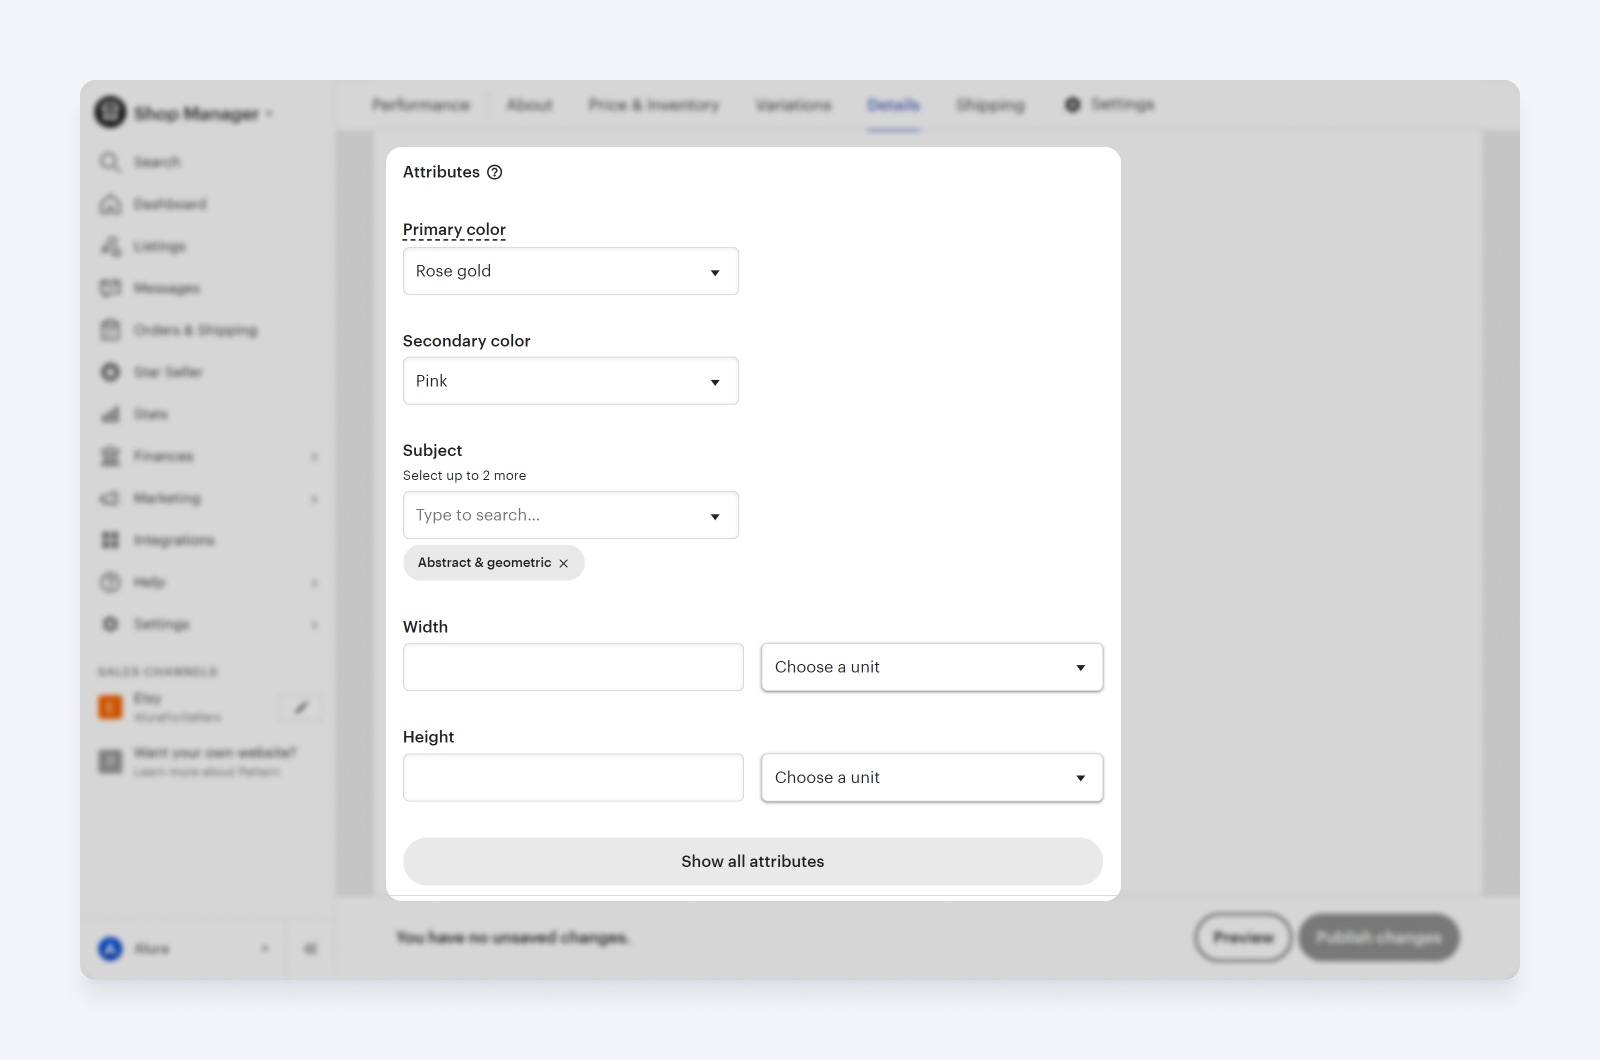This screenshot has height=1060, width=1600.
Task: Collapse the sidebar with the double-arrow icon
Action: (x=310, y=948)
